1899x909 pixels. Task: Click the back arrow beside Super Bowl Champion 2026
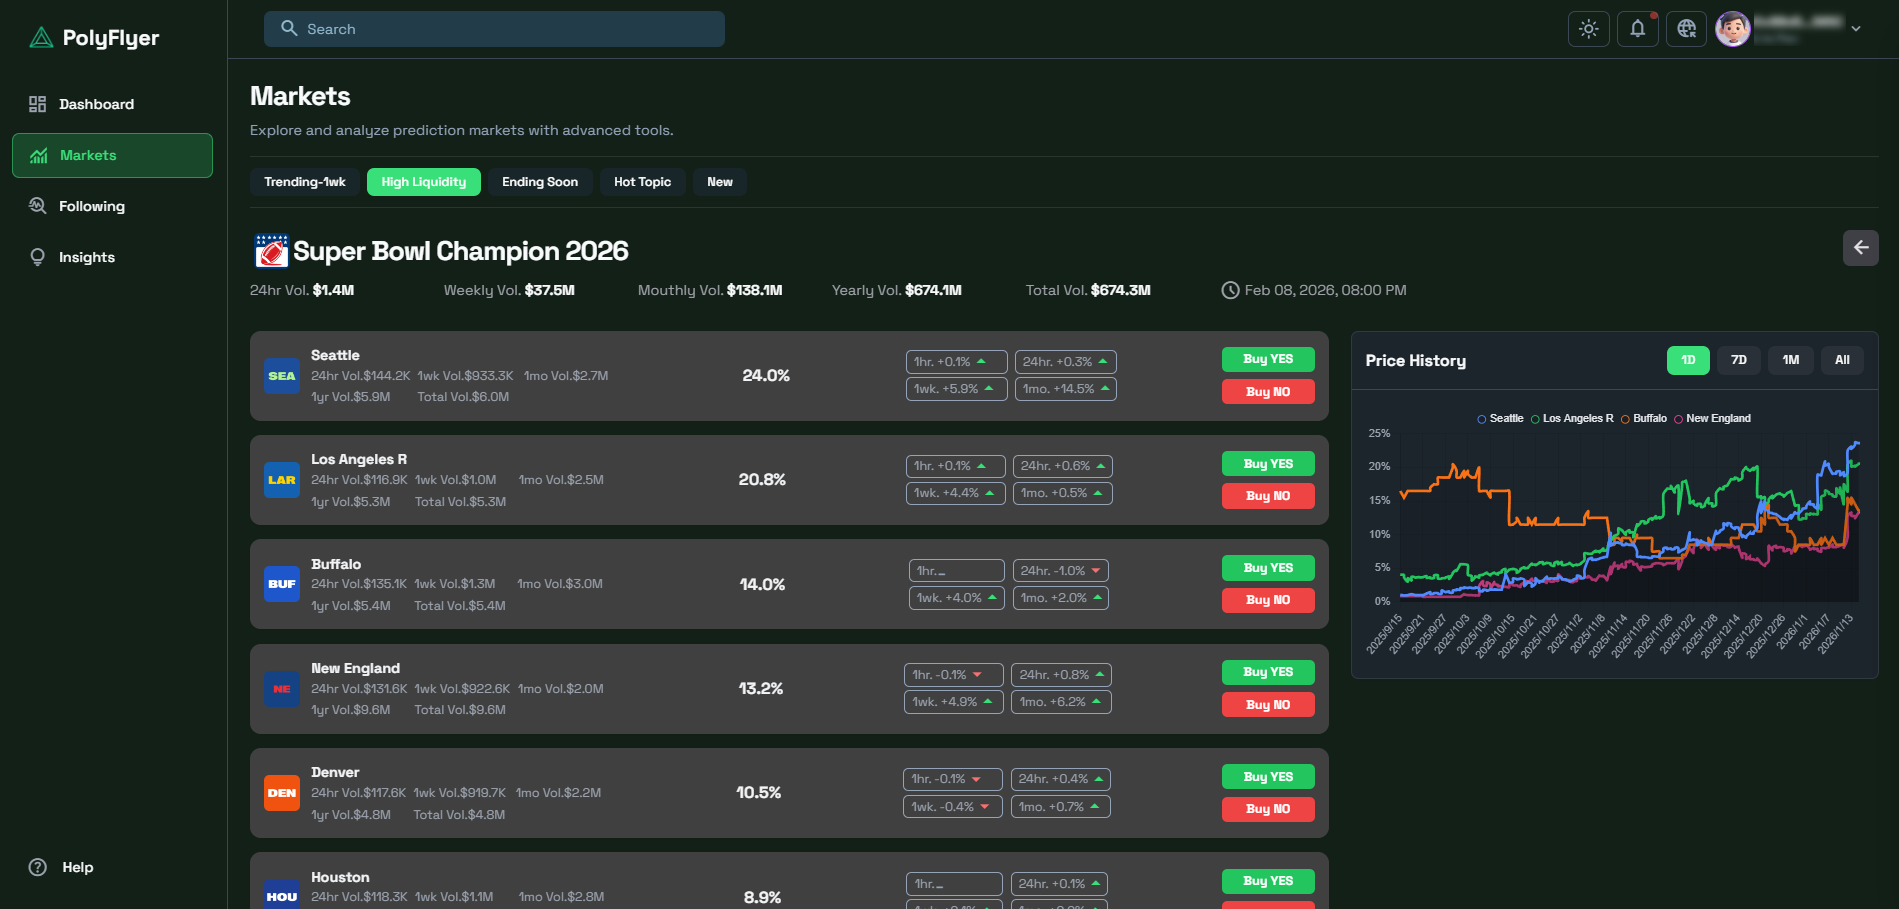click(1860, 247)
